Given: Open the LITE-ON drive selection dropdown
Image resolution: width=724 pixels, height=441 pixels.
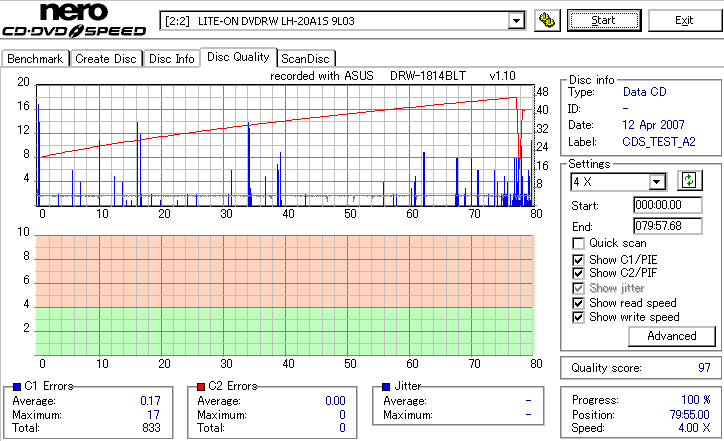Looking at the screenshot, I should click(516, 21).
